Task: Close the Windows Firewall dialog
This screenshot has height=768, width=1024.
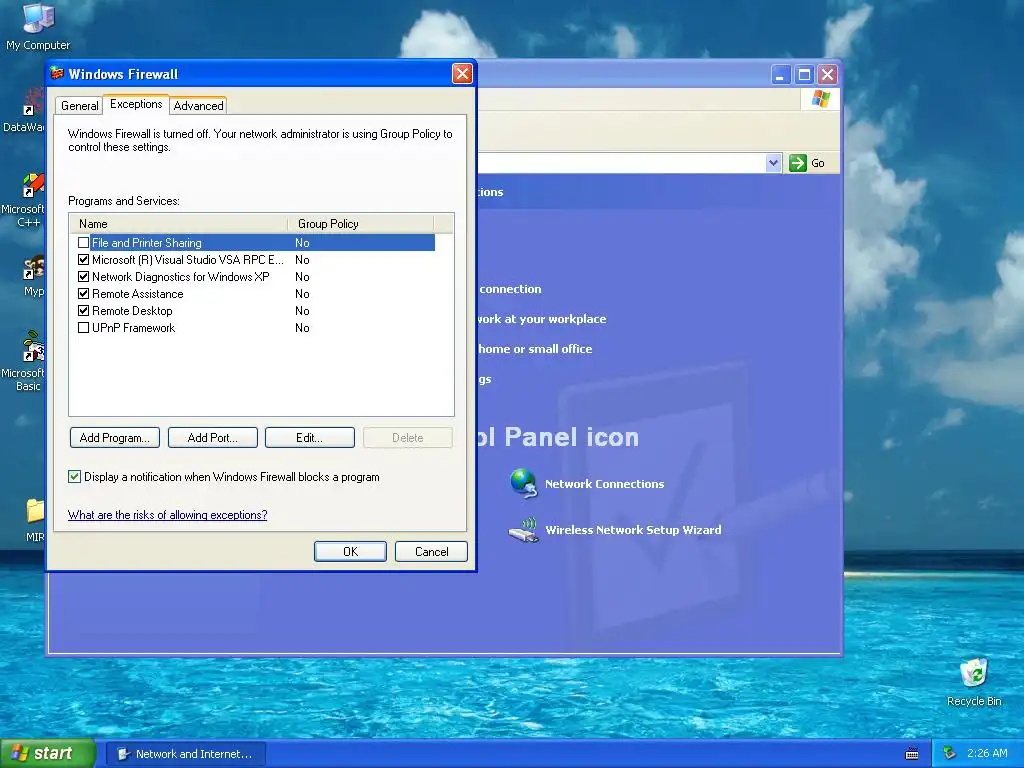Action: pyautogui.click(x=462, y=73)
